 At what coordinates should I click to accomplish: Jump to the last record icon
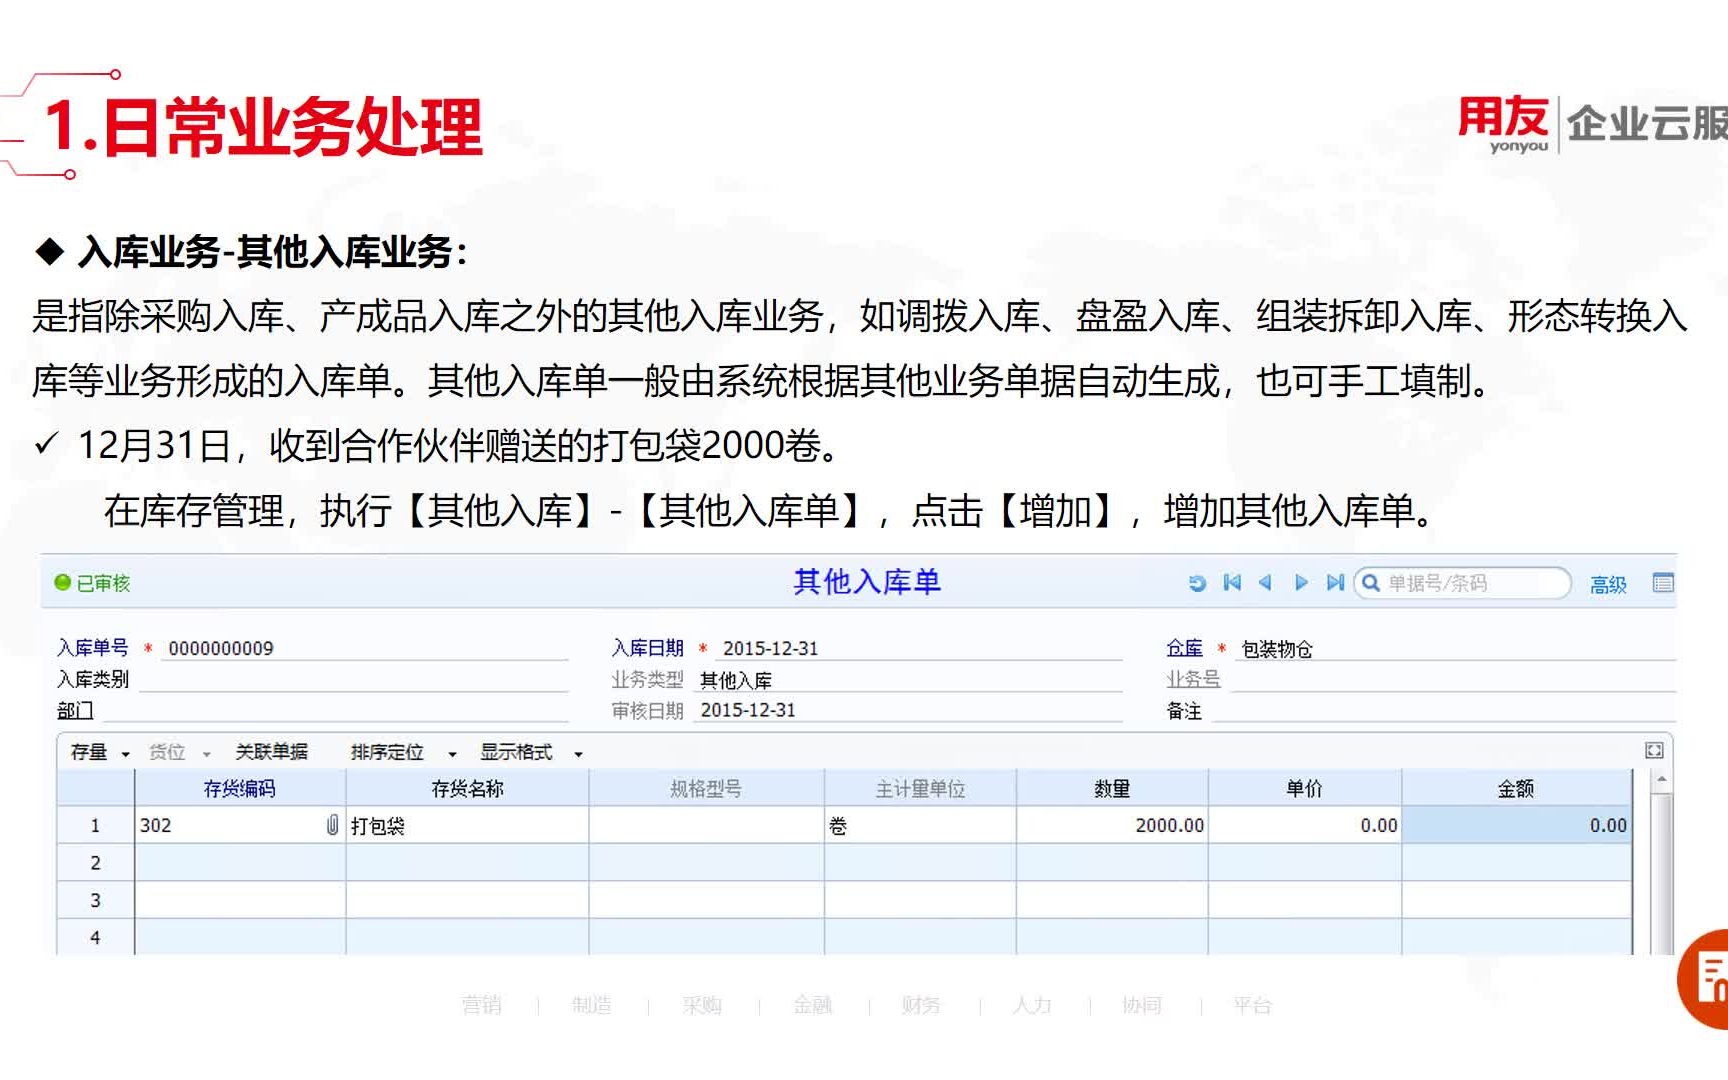click(x=1336, y=583)
